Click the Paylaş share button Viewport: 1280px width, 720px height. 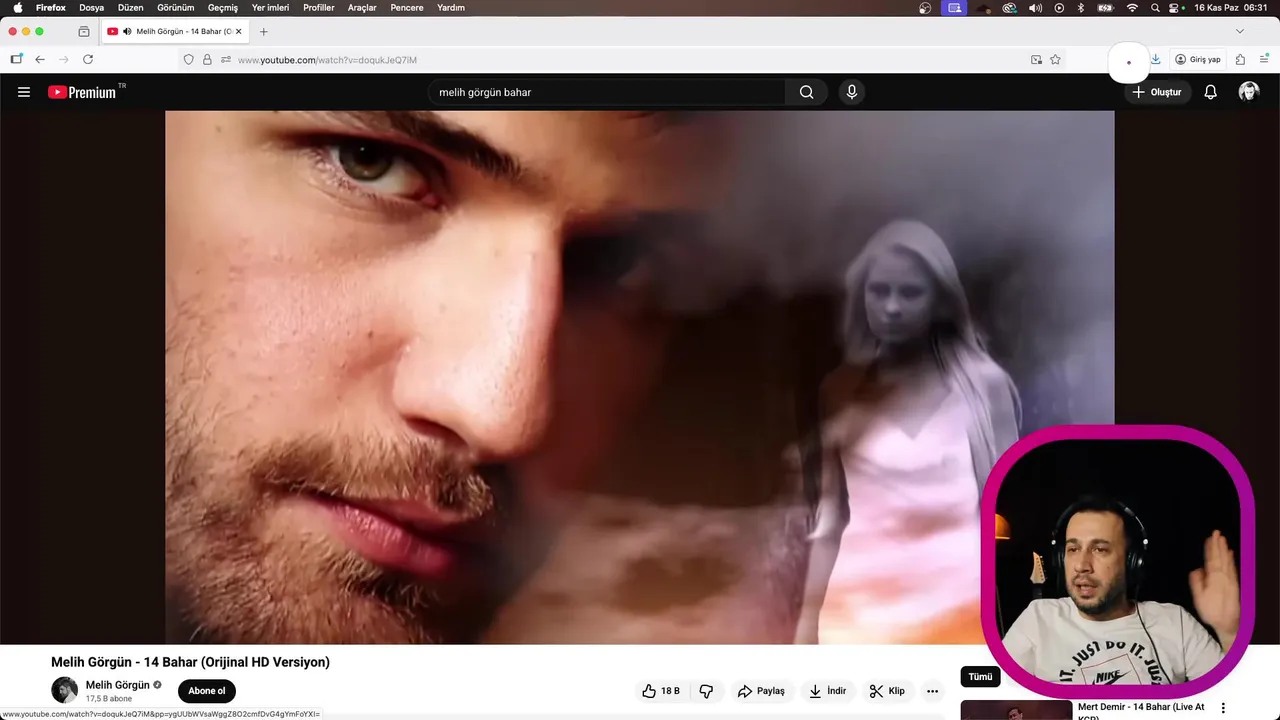coord(761,691)
